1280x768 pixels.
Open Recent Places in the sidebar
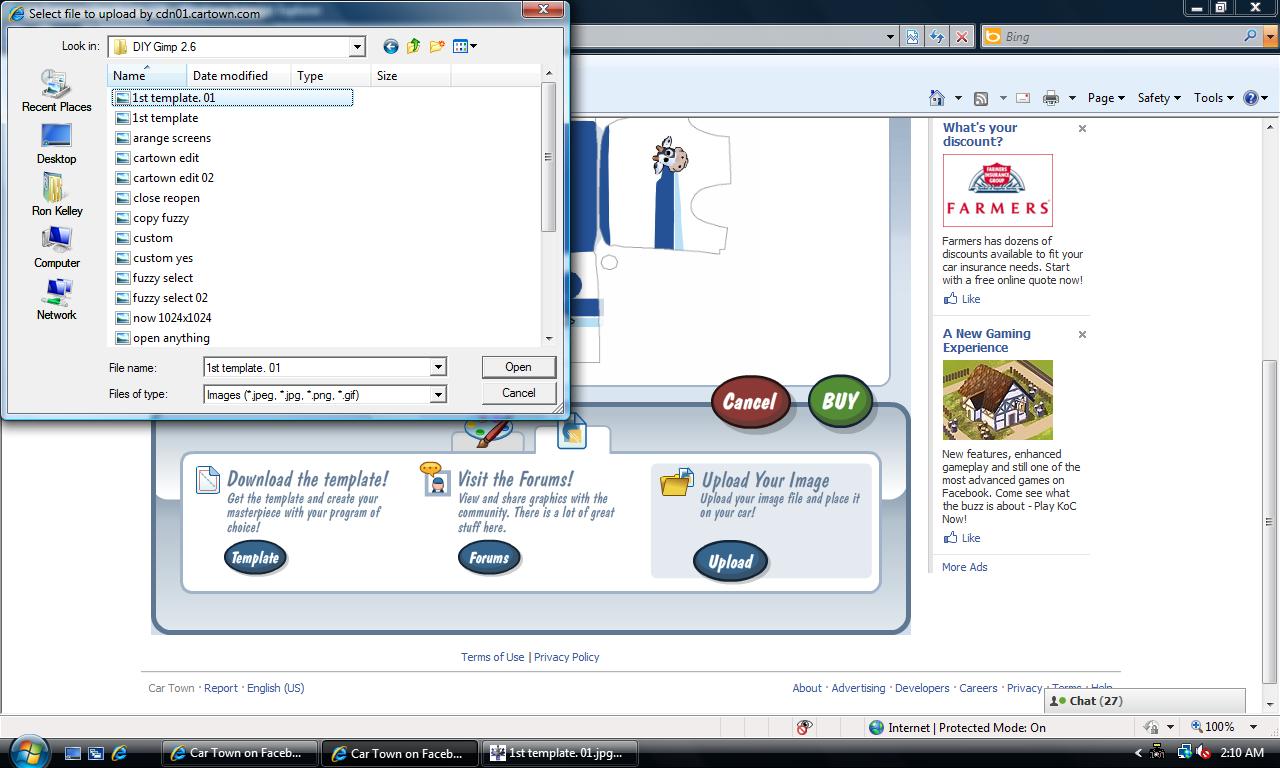pyautogui.click(x=56, y=91)
